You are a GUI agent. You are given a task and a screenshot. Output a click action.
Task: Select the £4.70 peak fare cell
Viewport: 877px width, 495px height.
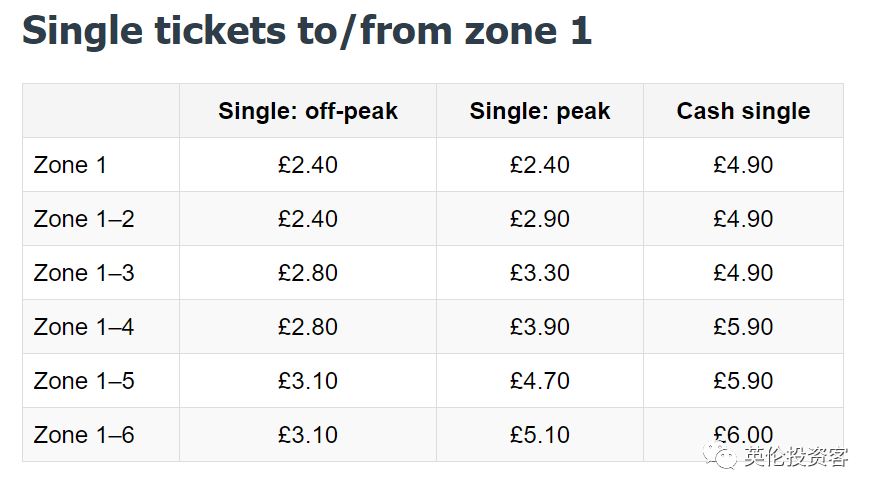[540, 381]
